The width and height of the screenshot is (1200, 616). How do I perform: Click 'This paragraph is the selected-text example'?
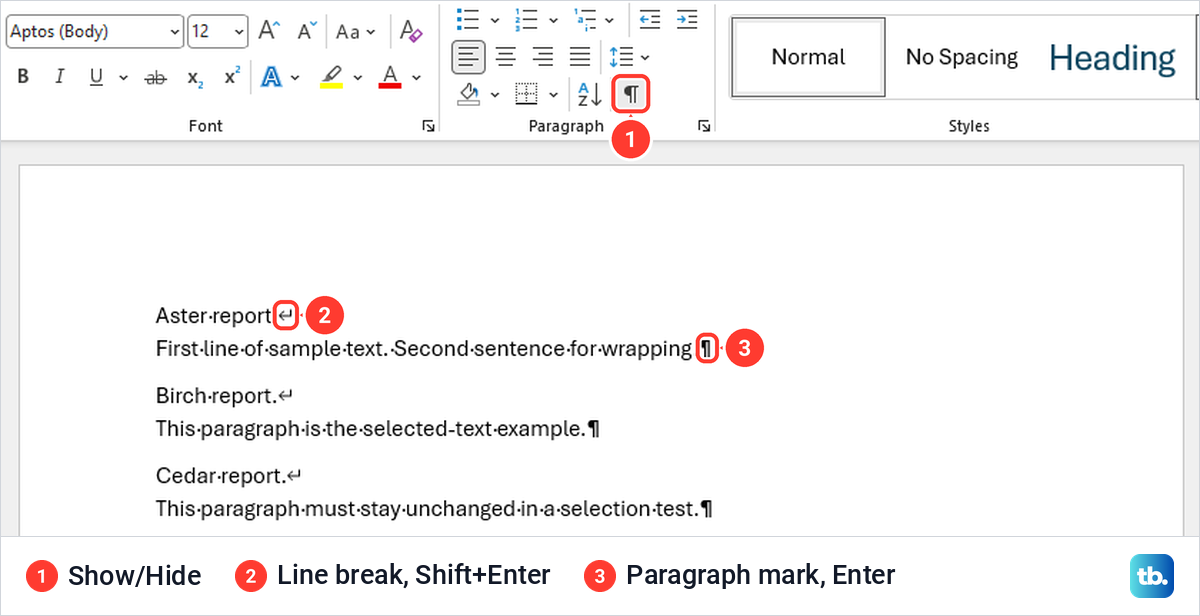click(x=369, y=429)
